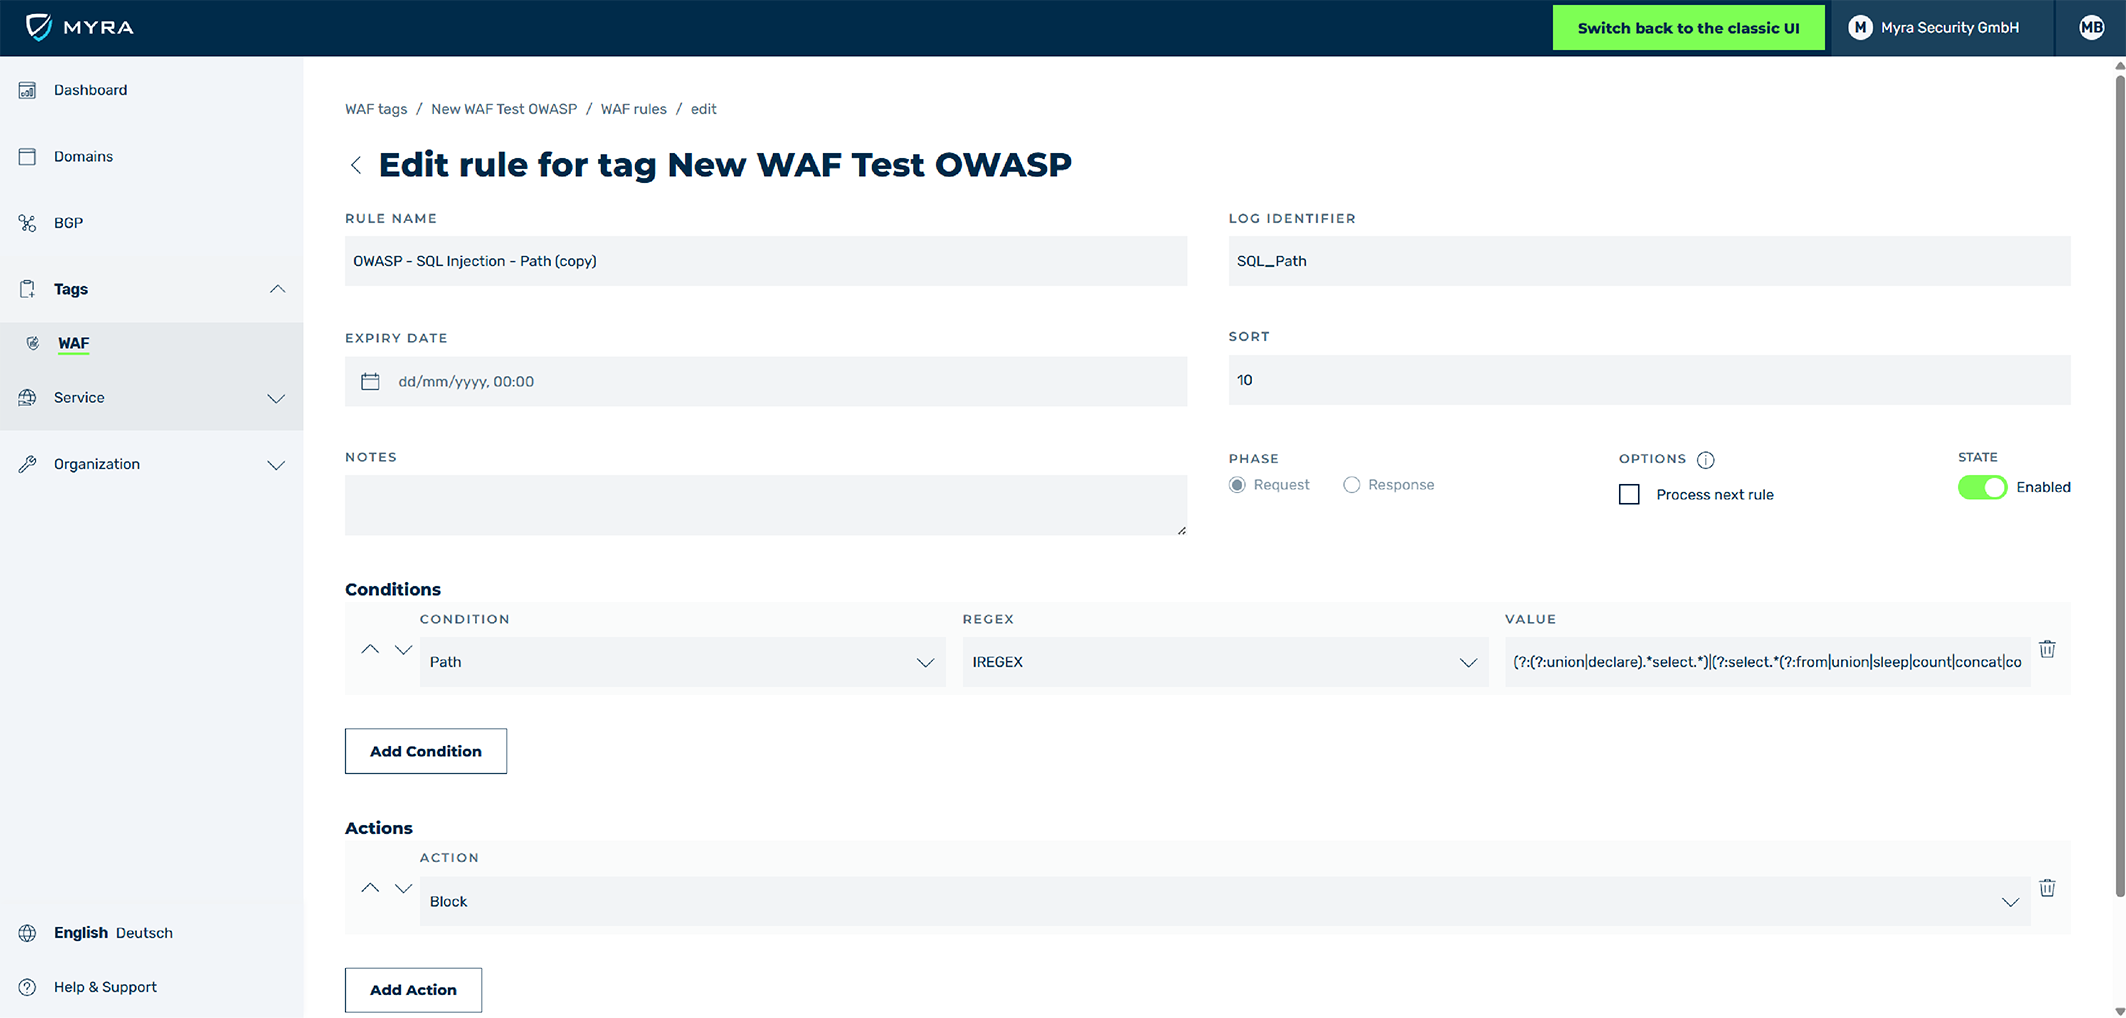This screenshot has height=1018, width=2126.
Task: Delete the Path condition with trash icon
Action: pyautogui.click(x=2047, y=649)
